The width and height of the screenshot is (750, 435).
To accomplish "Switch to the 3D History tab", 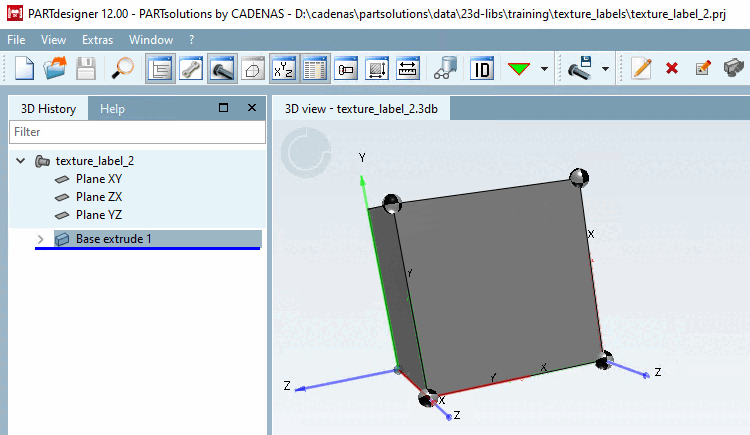I will (x=48, y=109).
